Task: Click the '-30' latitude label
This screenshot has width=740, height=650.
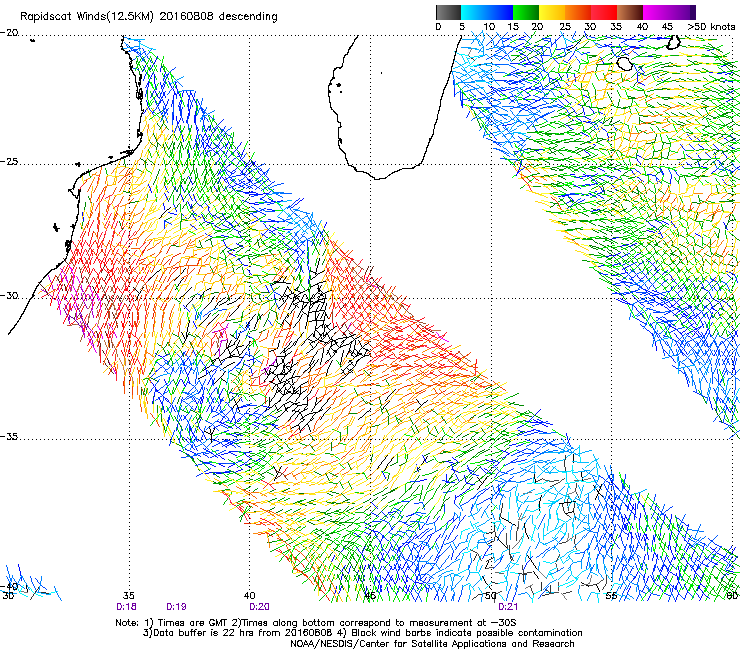Action: (9, 296)
